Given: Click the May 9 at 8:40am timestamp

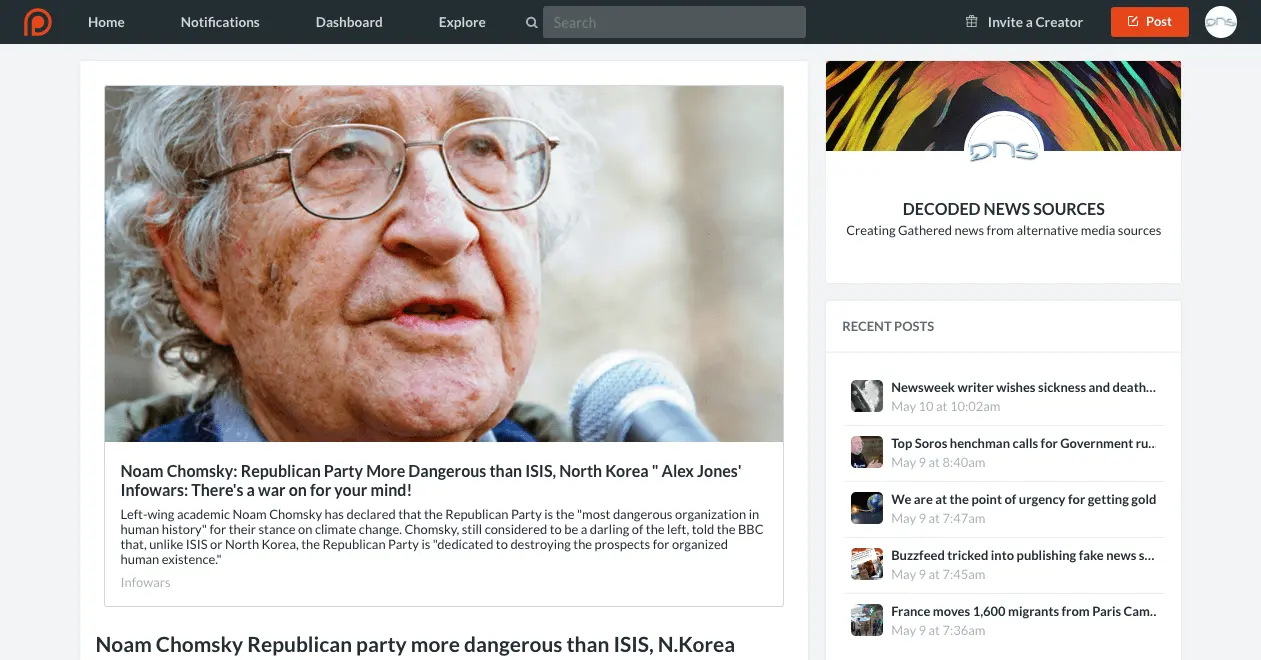Looking at the screenshot, I should click(939, 463).
